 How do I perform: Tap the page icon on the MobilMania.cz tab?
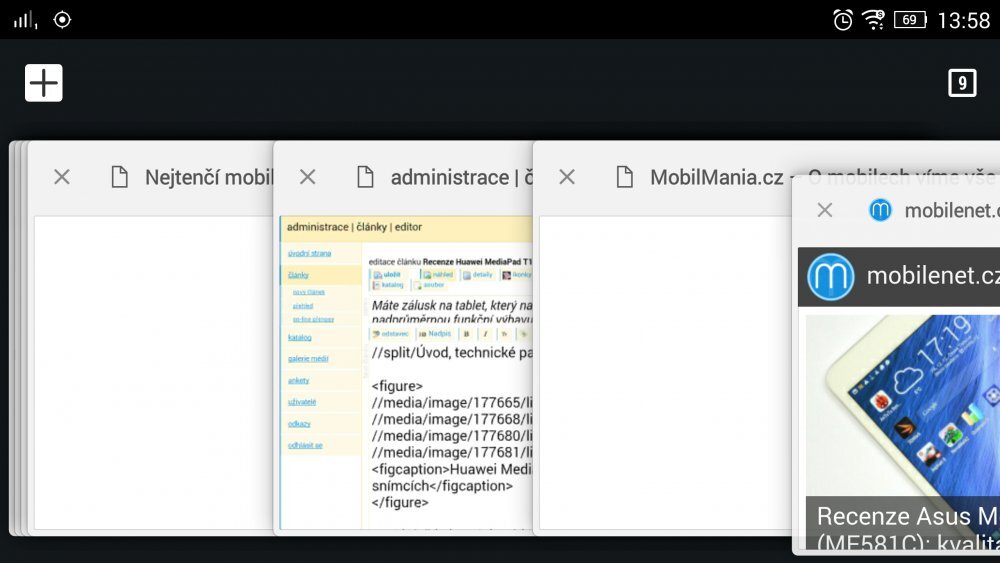(625, 177)
